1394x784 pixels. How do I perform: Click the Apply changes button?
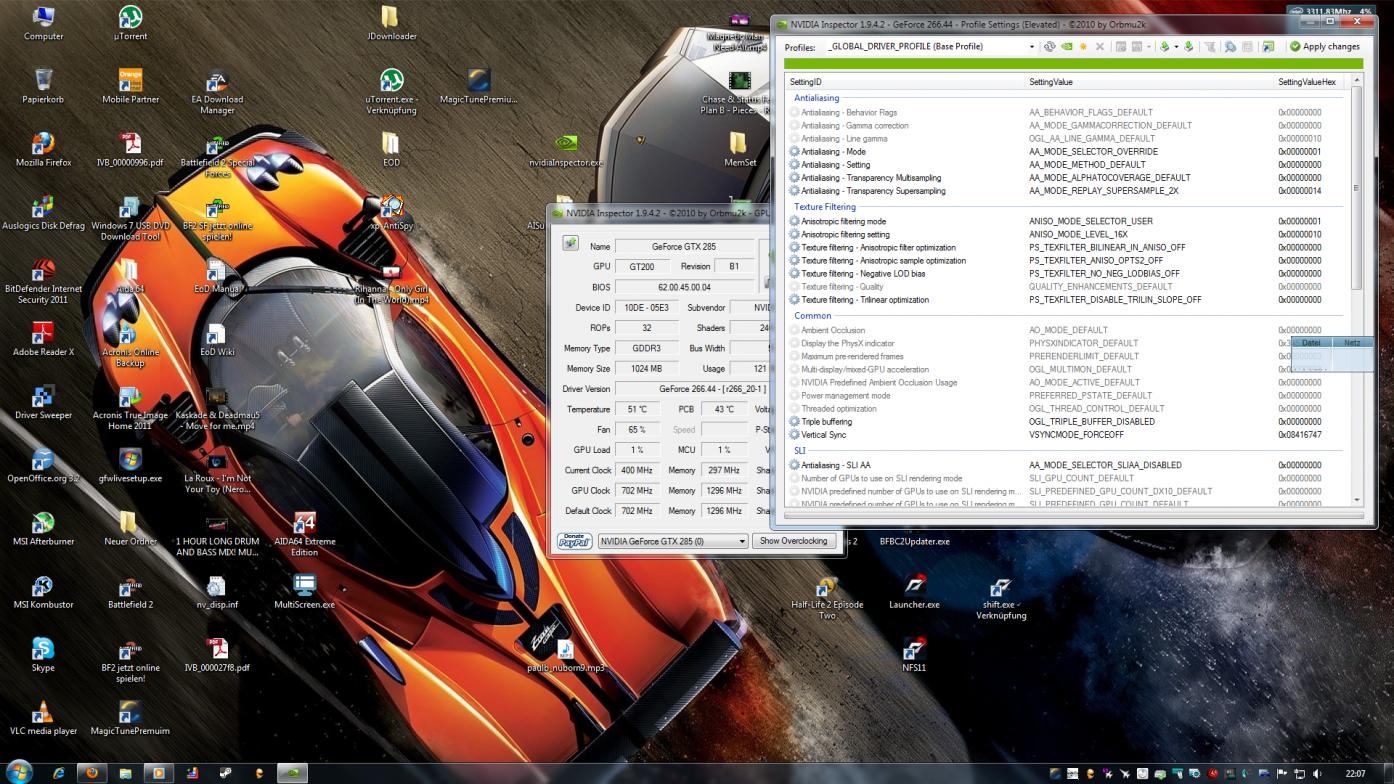pyautogui.click(x=1324, y=47)
